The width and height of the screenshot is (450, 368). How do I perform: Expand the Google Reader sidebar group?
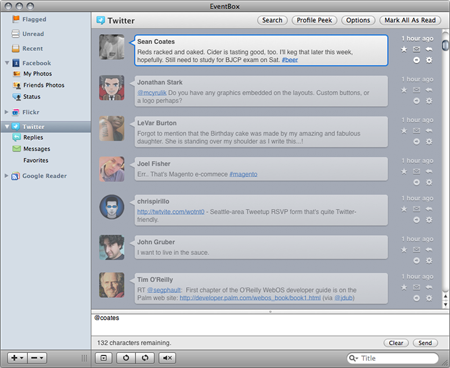point(7,176)
